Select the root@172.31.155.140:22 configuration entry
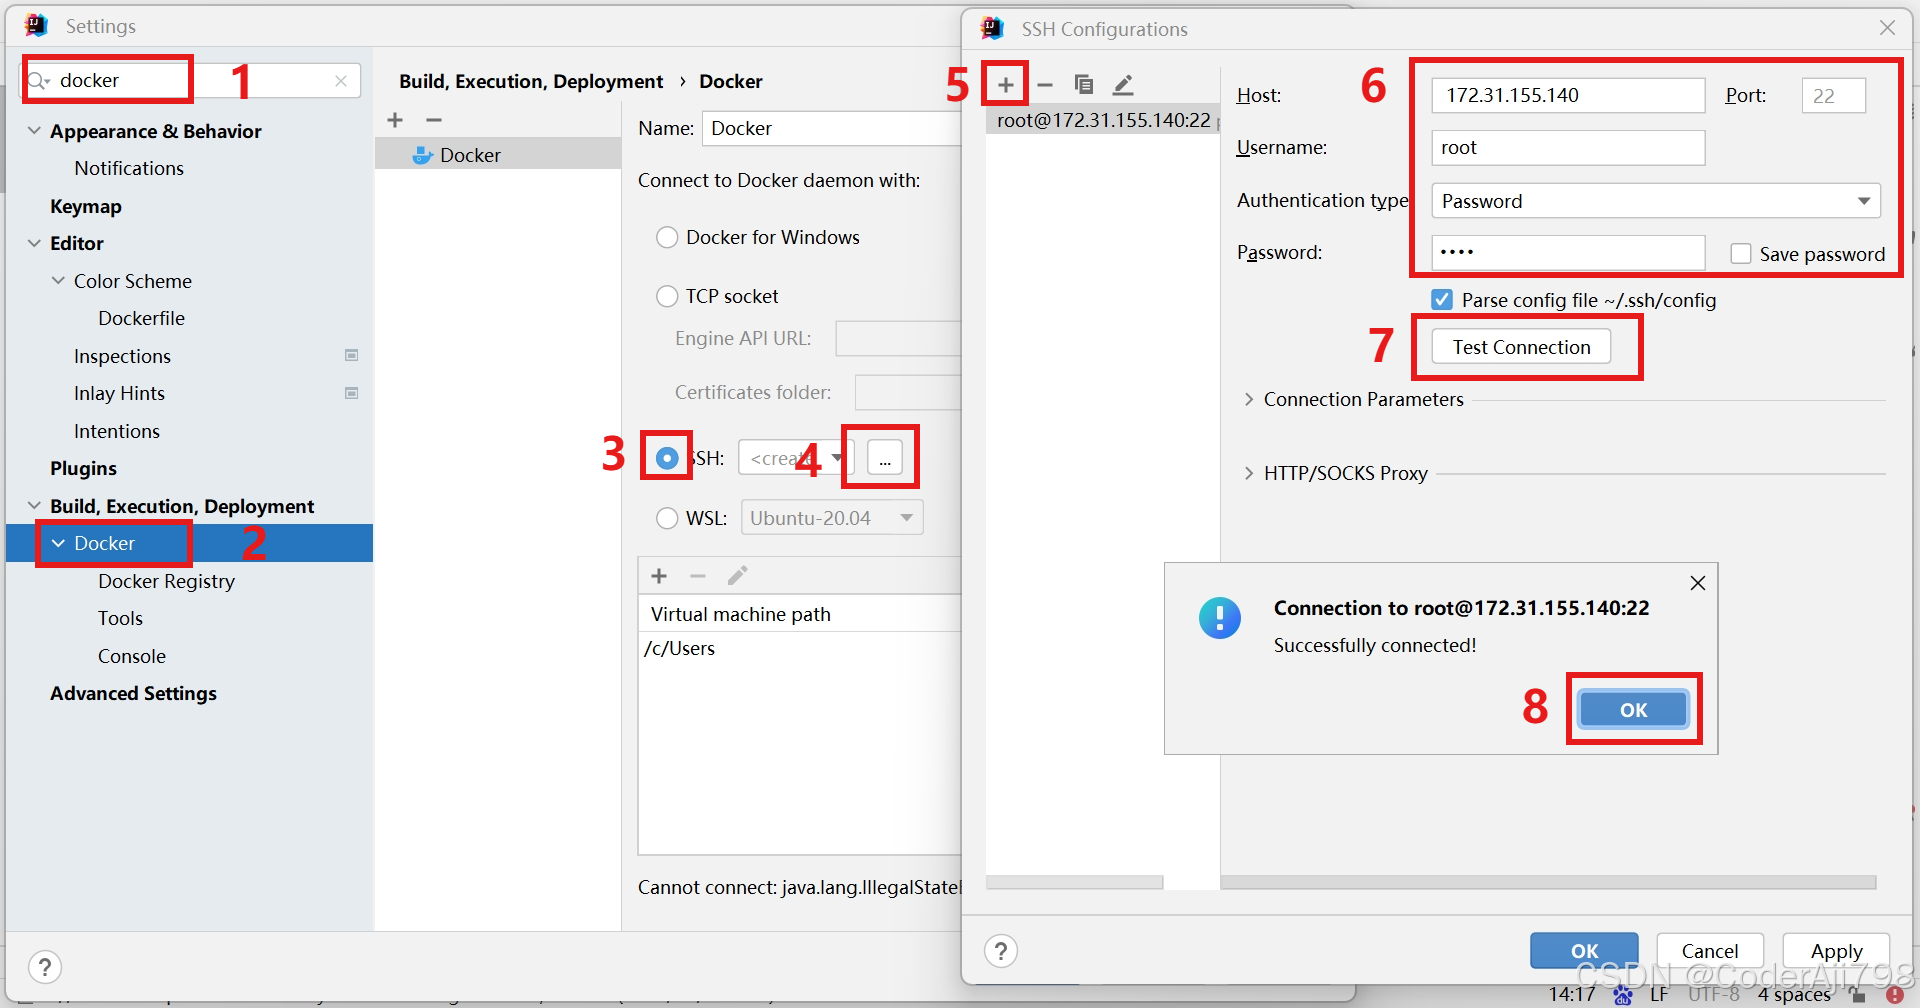Image resolution: width=1920 pixels, height=1008 pixels. click(1103, 120)
